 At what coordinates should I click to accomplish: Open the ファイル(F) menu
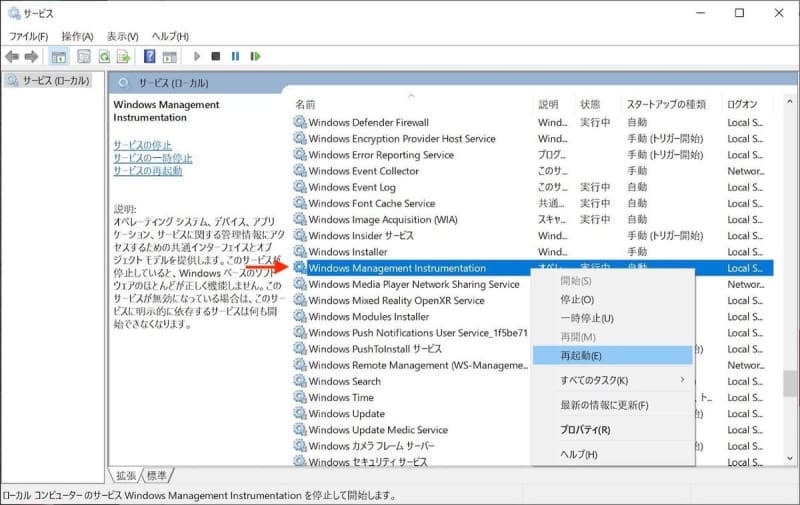coord(29,36)
